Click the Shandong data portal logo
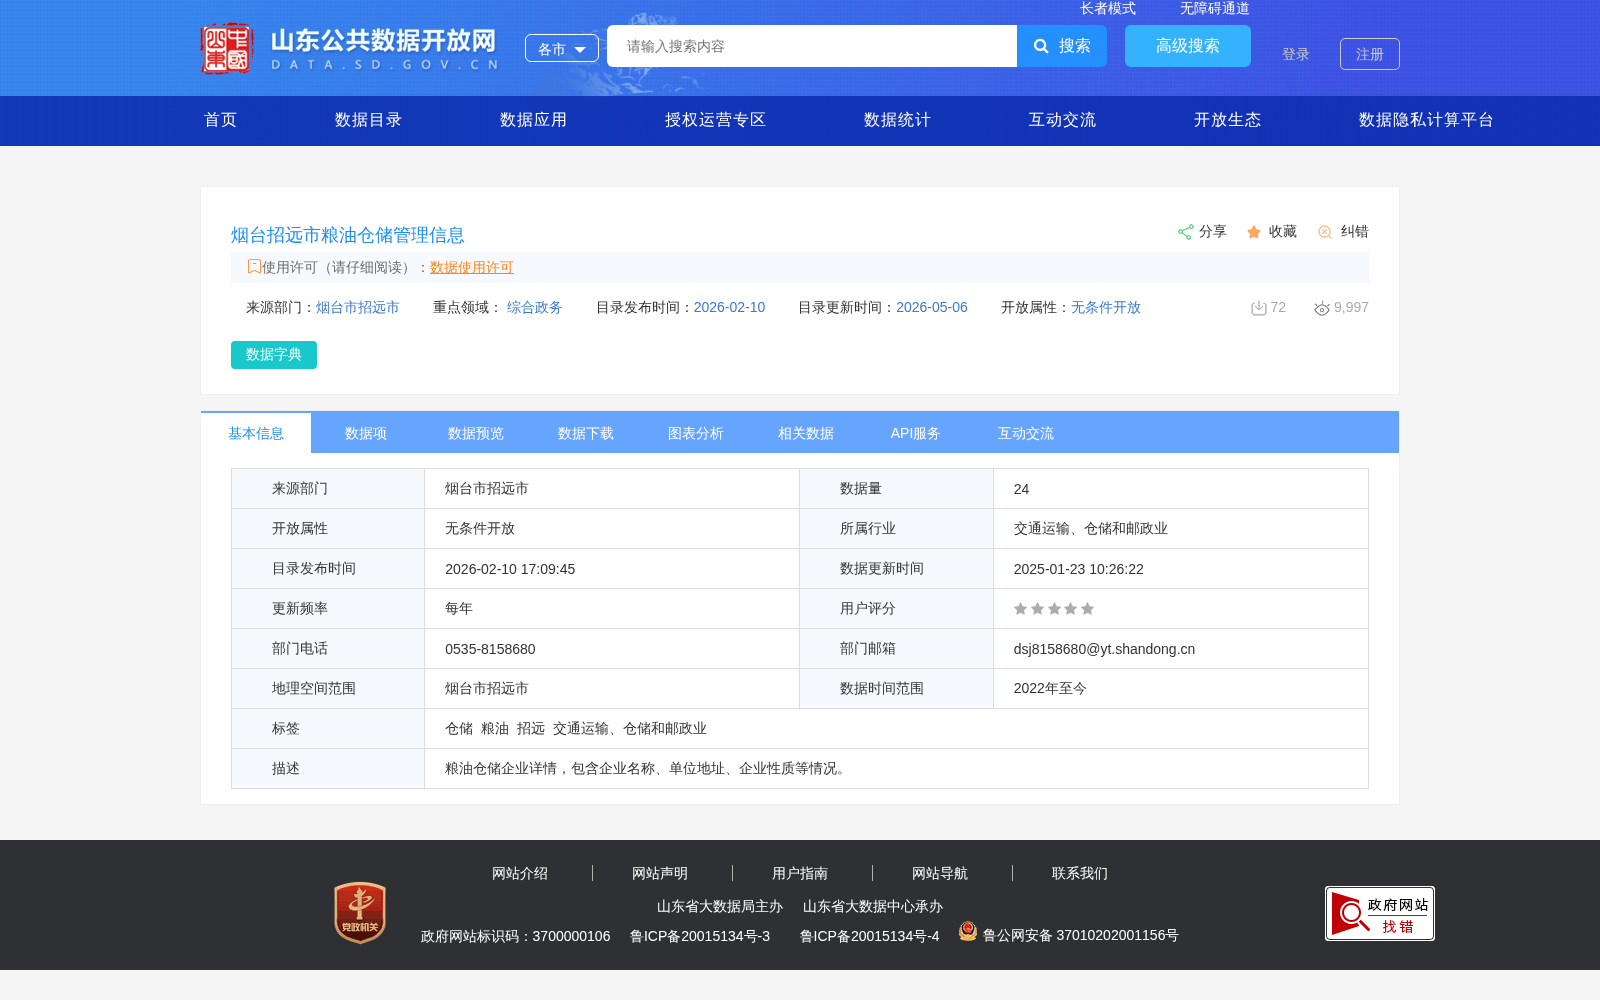Screen dimensions: 1600x1000 (x=349, y=48)
